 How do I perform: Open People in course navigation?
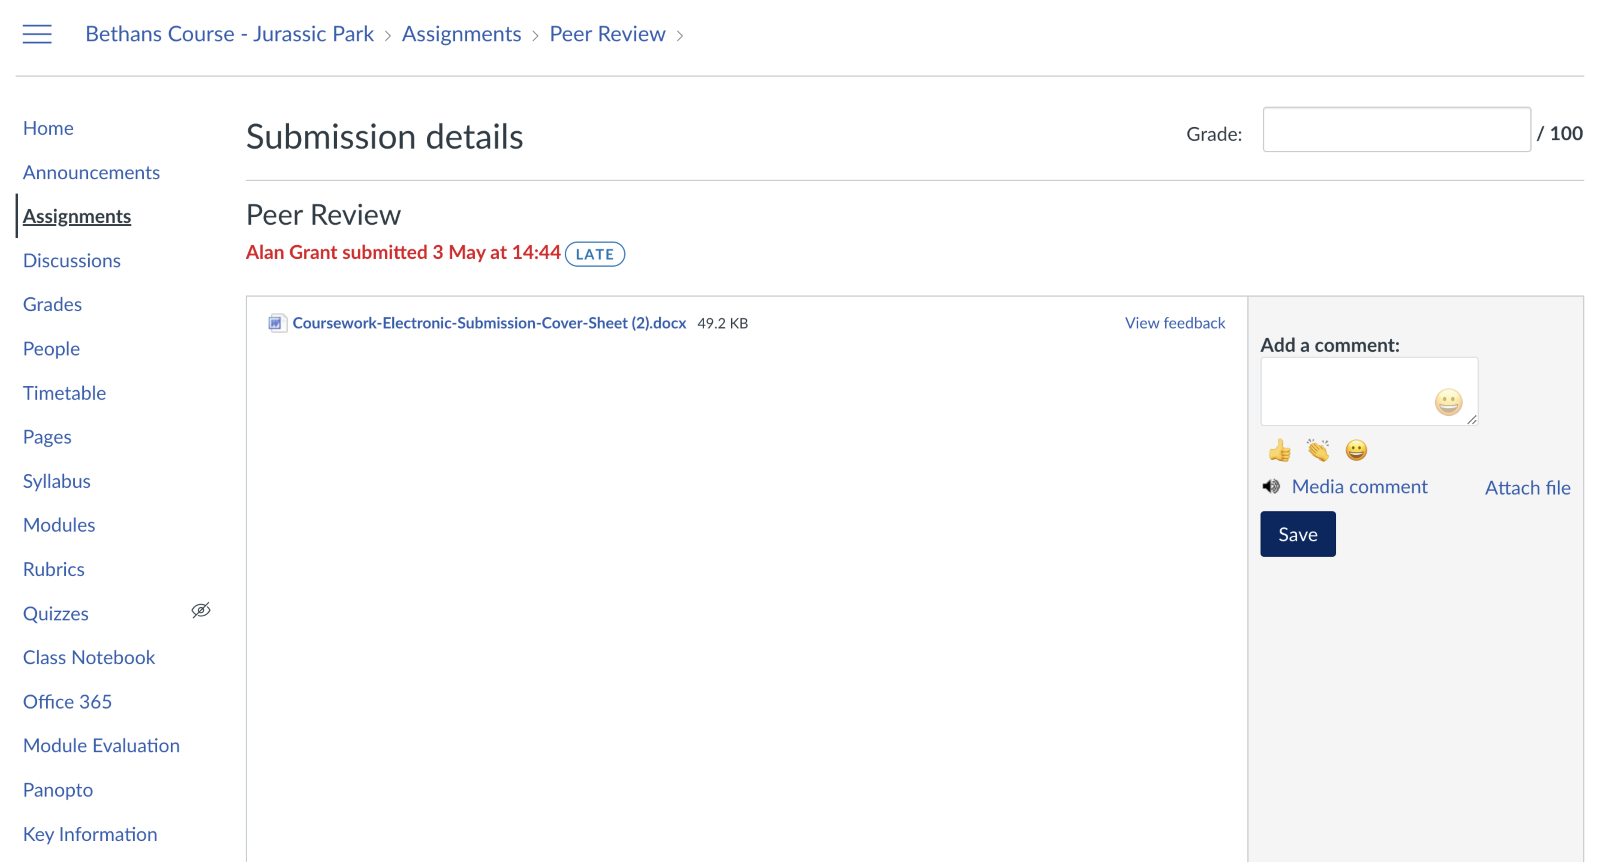pyautogui.click(x=51, y=349)
